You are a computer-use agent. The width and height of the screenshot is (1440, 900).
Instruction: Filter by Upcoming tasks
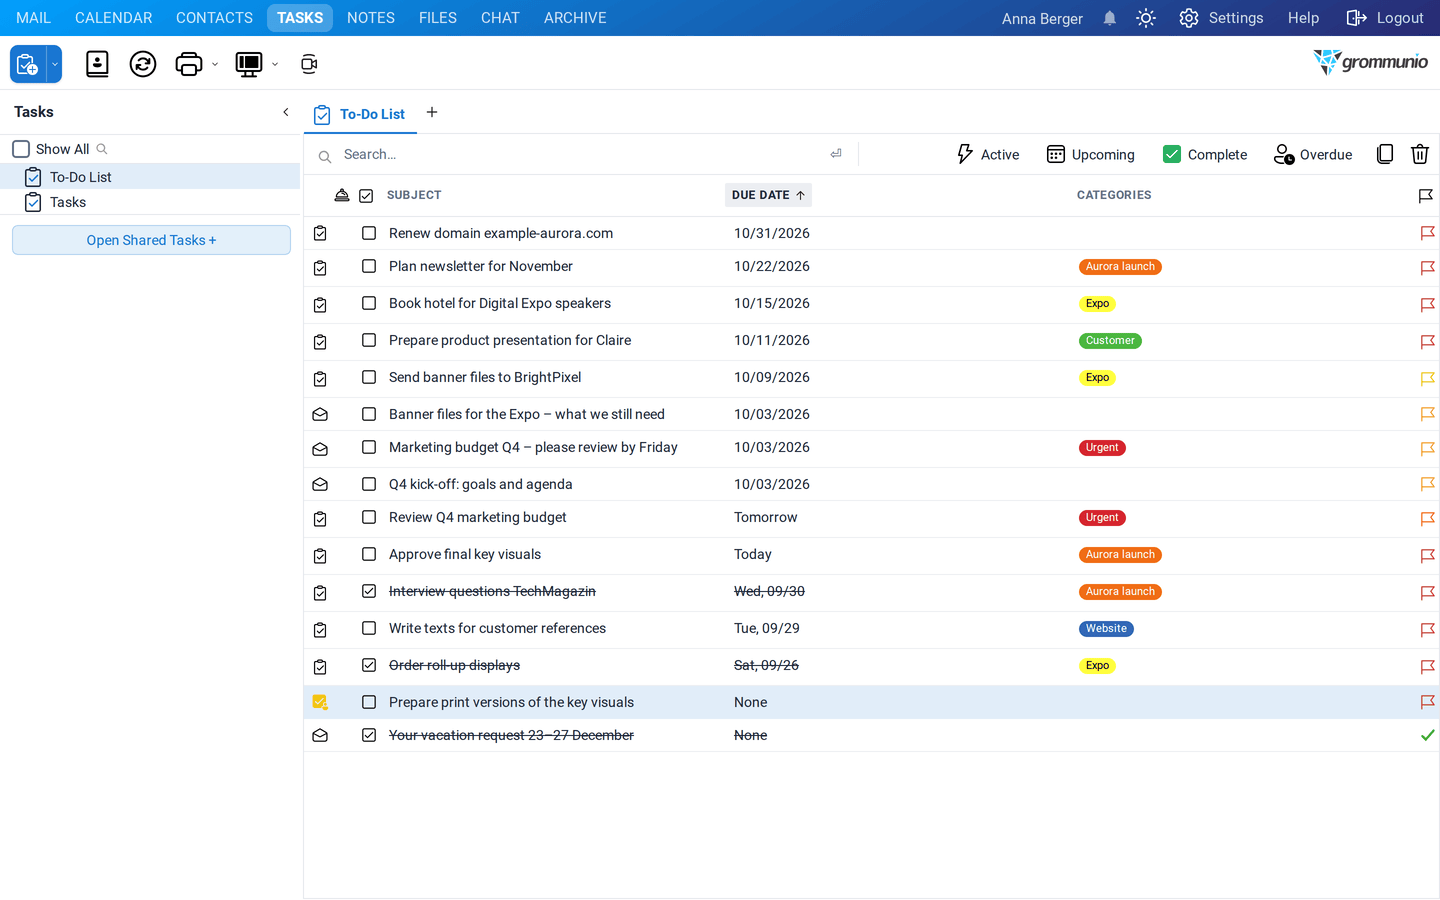point(1090,154)
